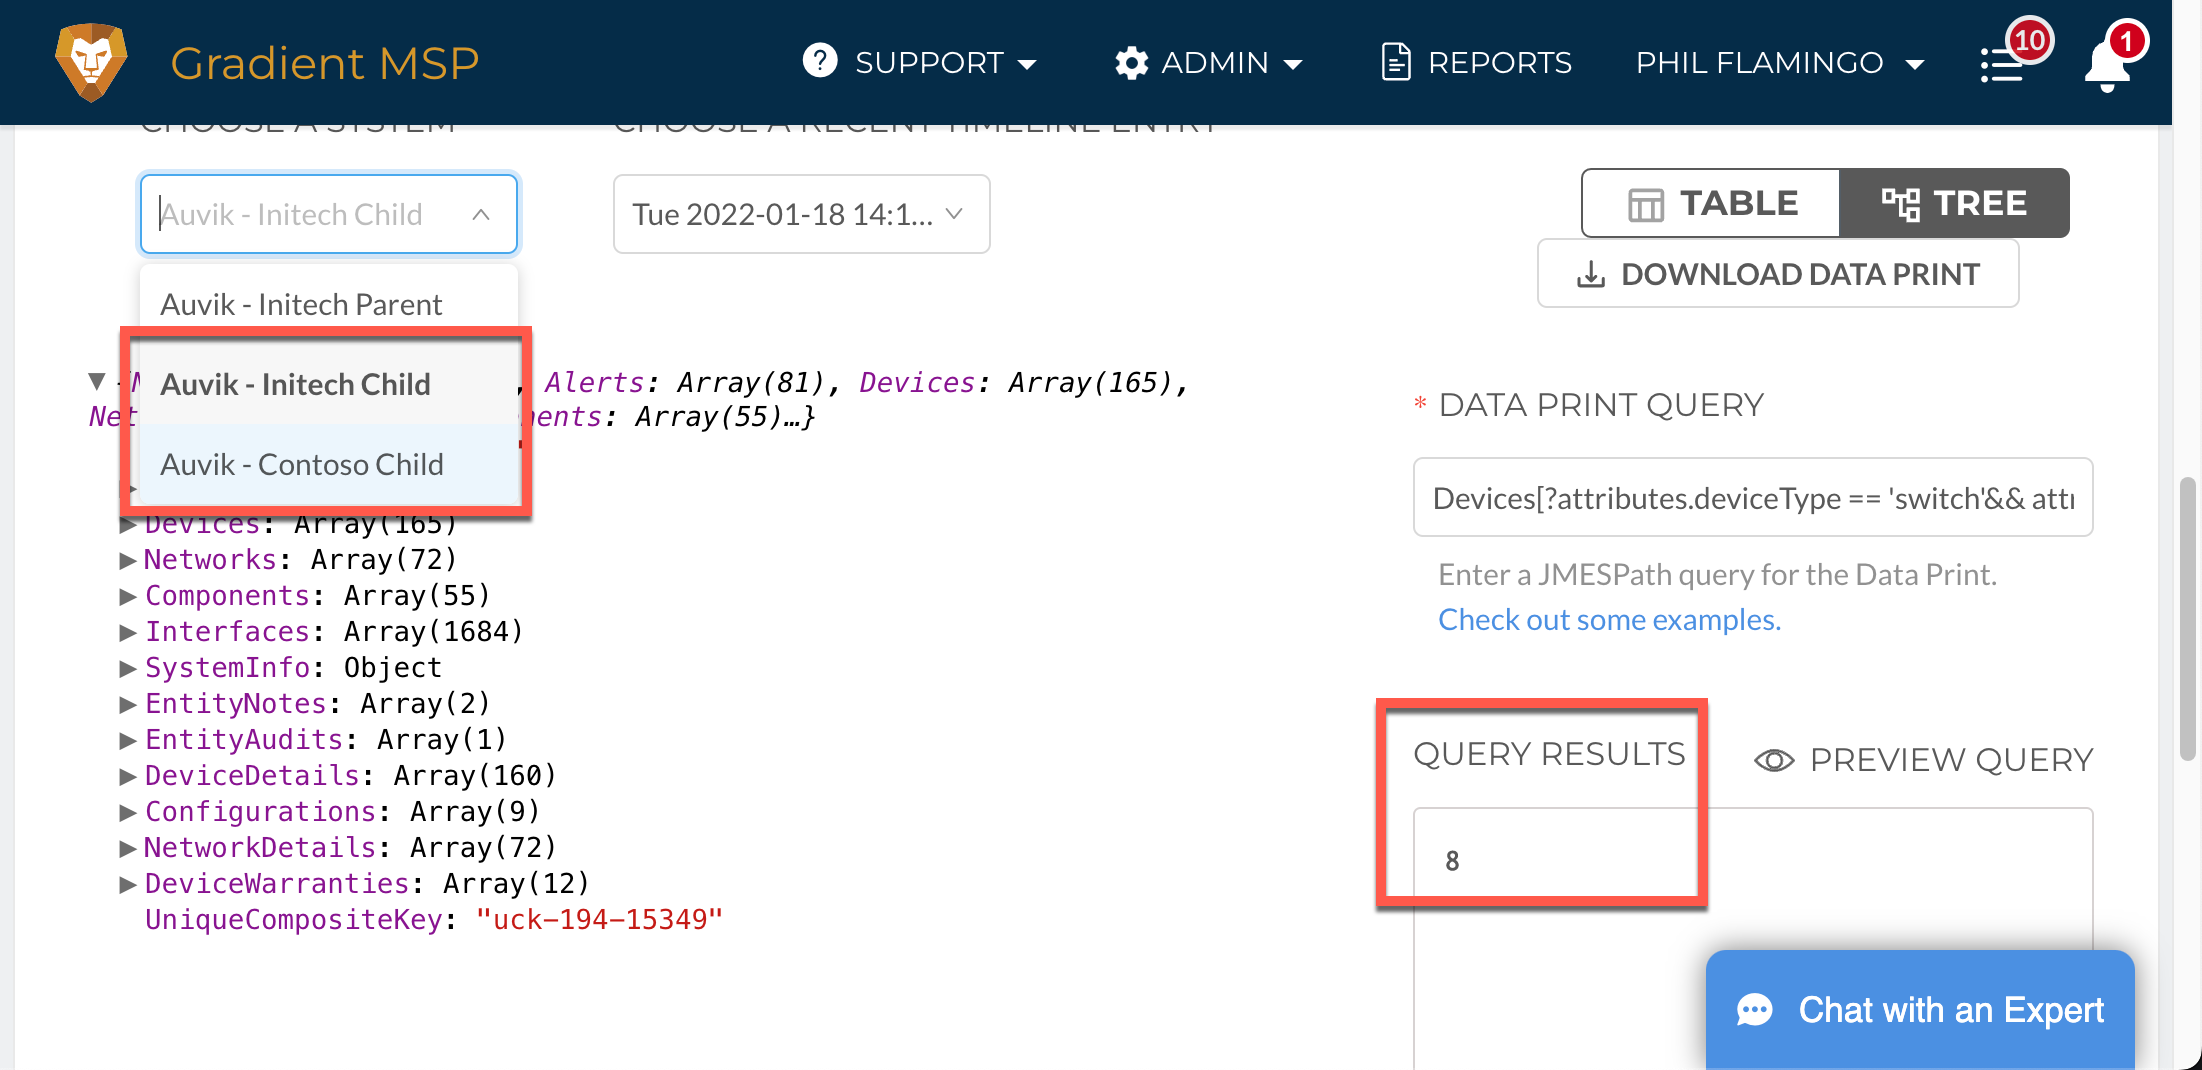Collapse the system chooser dropdown

point(481,214)
